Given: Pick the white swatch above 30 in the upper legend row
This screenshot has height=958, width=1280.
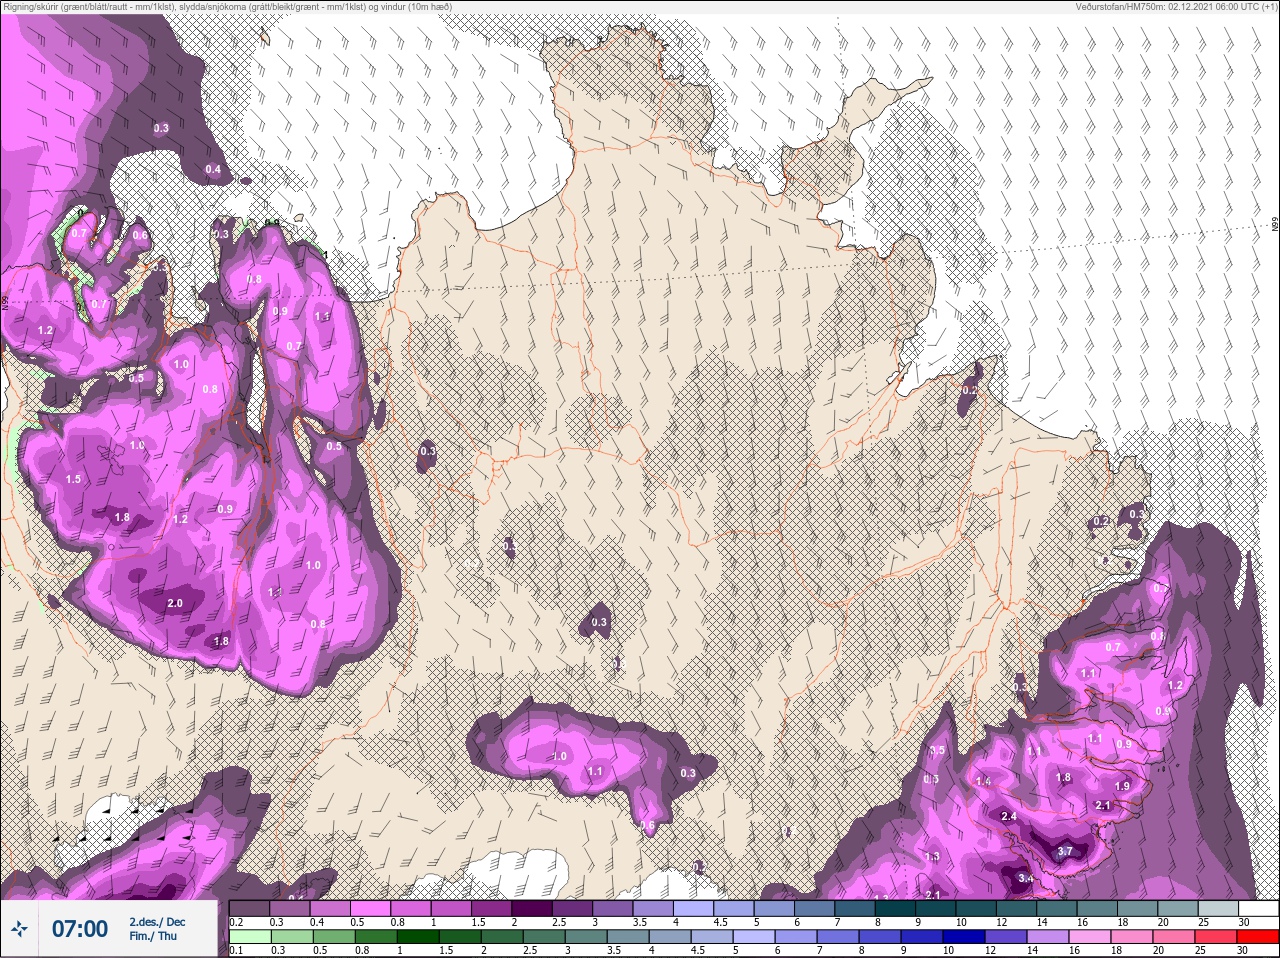Looking at the screenshot, I should [x=1258, y=908].
